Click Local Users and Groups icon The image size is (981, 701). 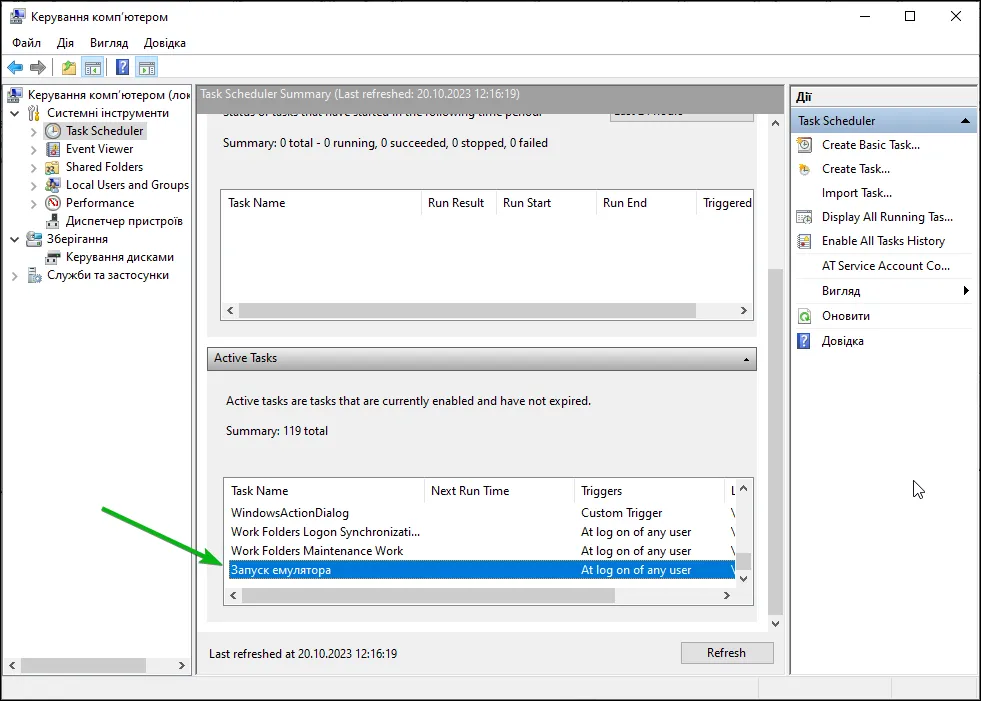[x=53, y=185]
